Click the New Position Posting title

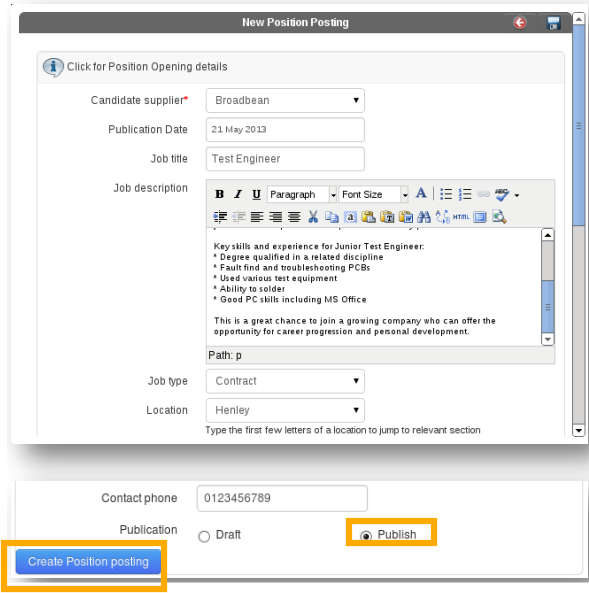(x=295, y=23)
